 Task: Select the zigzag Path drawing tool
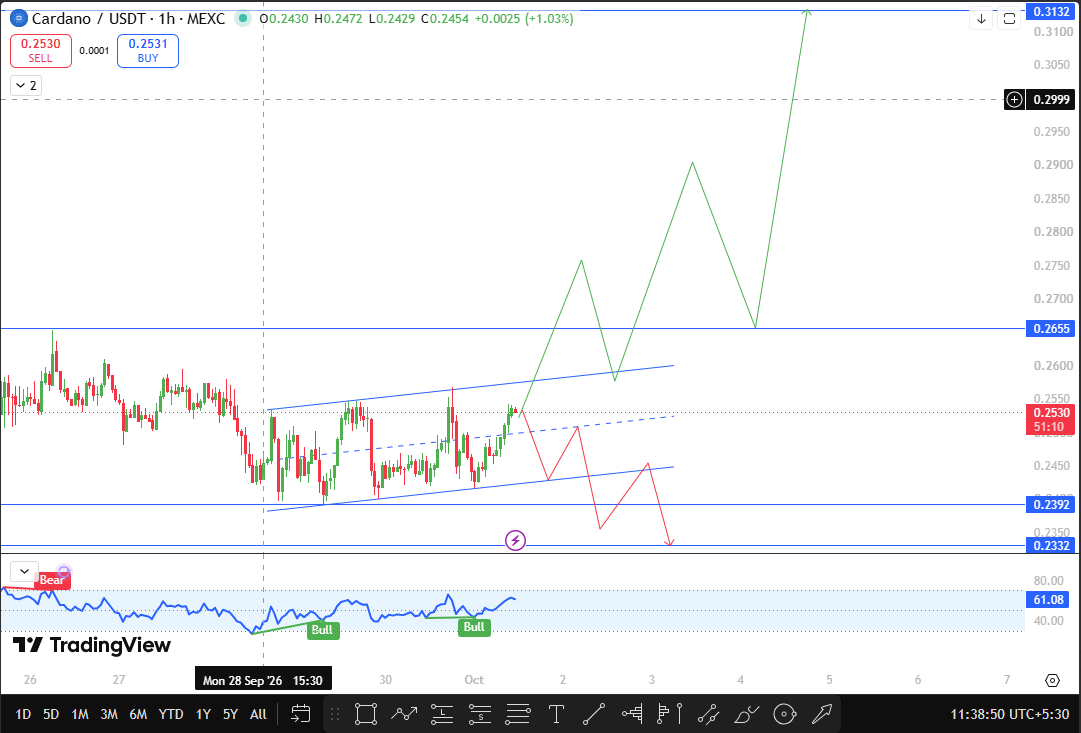[404, 714]
